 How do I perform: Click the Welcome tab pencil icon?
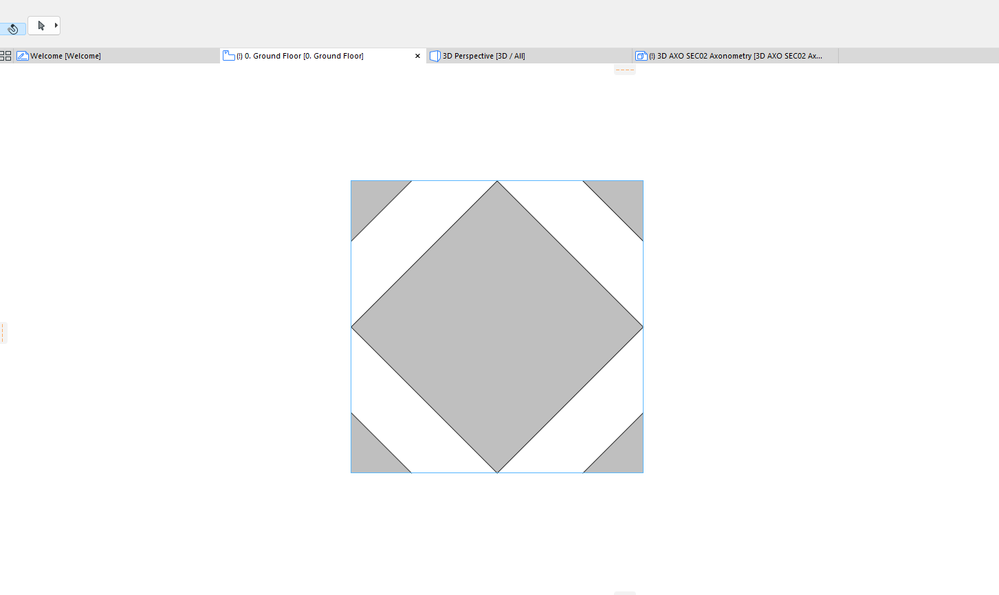pos(22,56)
